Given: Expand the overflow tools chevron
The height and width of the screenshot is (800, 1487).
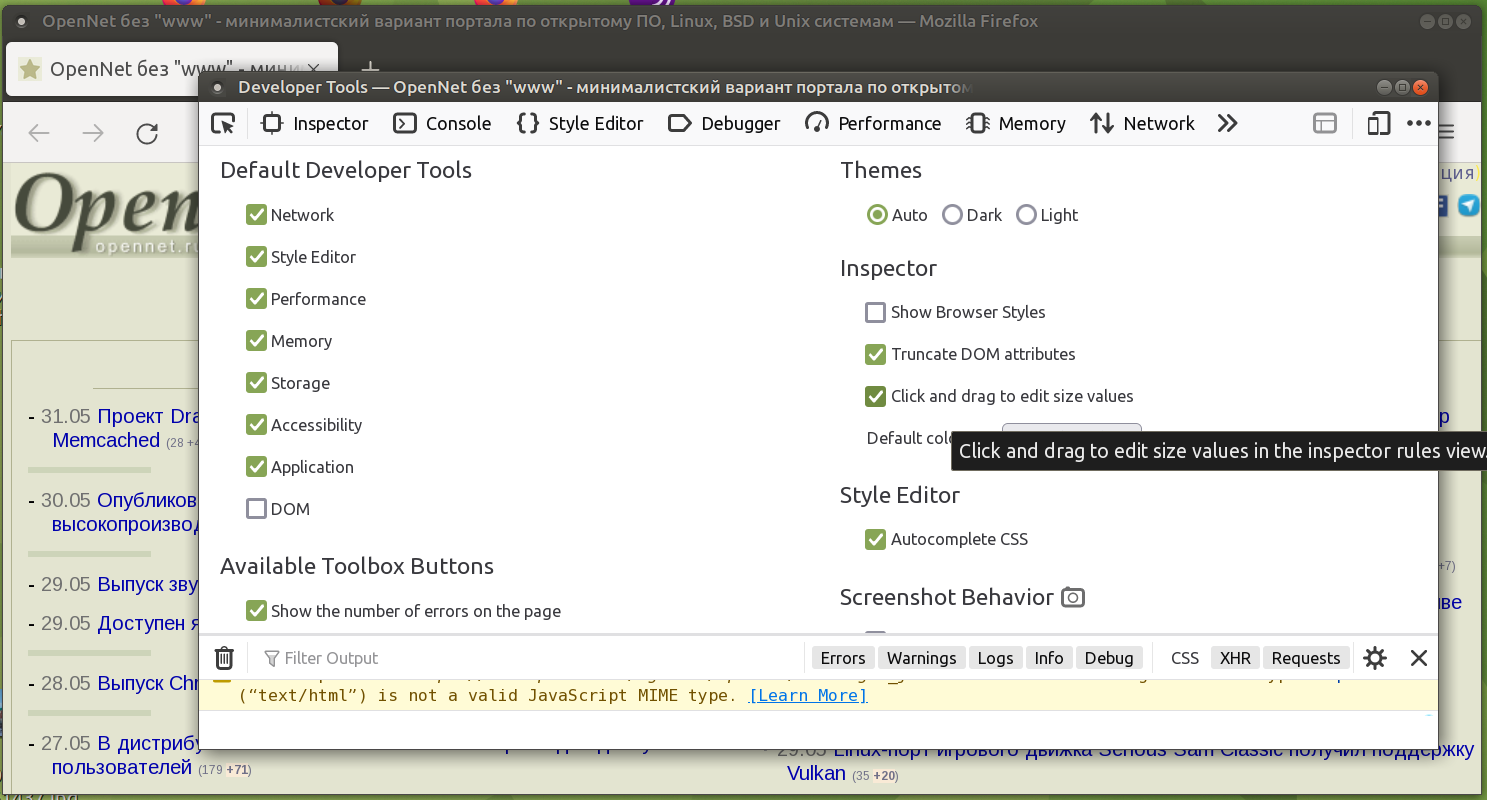Looking at the screenshot, I should click(x=1227, y=123).
